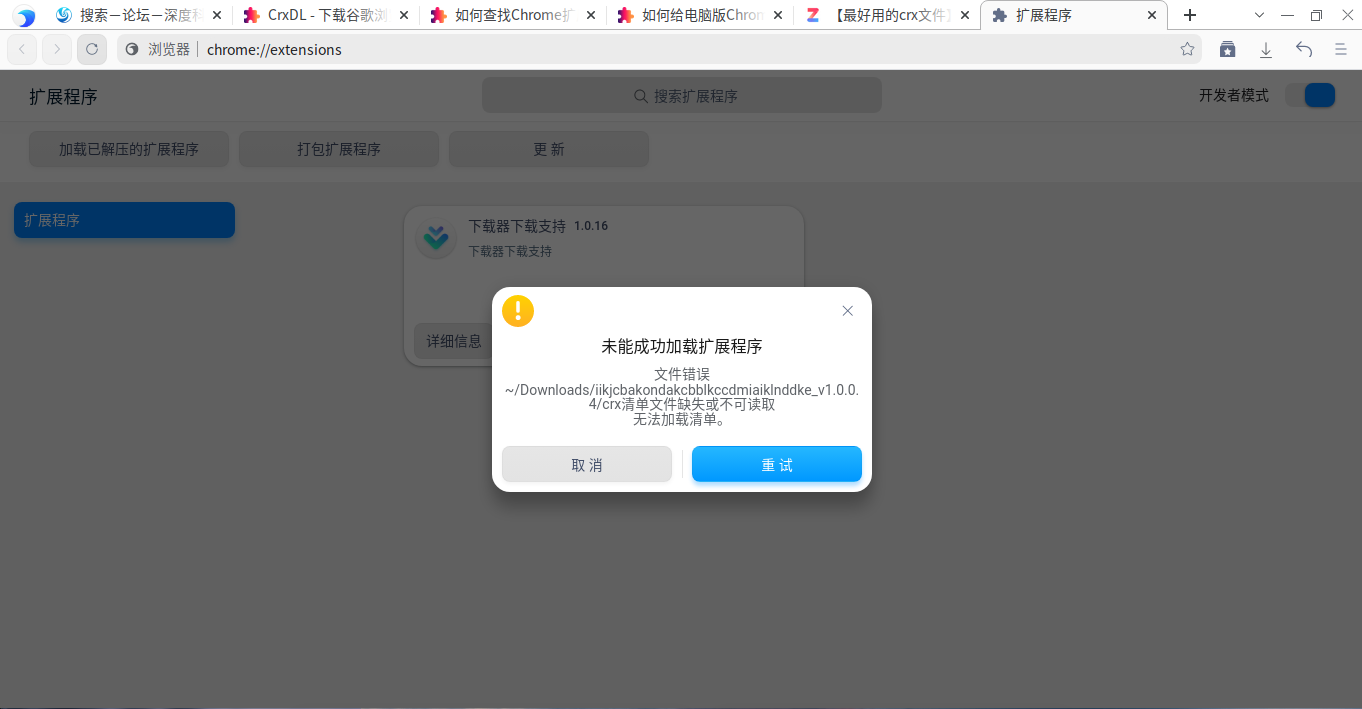
Task: Click the 下载器下载支持 extension icon
Action: pyautogui.click(x=435, y=238)
